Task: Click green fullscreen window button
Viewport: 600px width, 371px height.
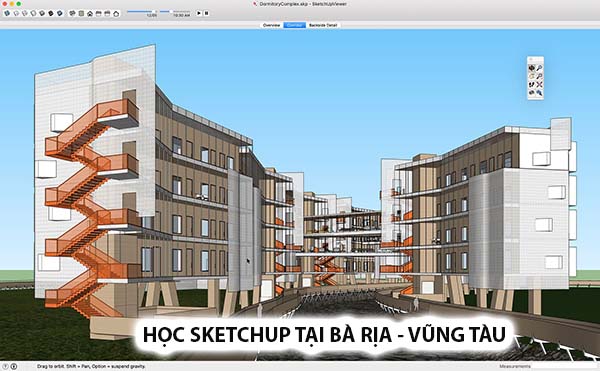Action: click(18, 4)
